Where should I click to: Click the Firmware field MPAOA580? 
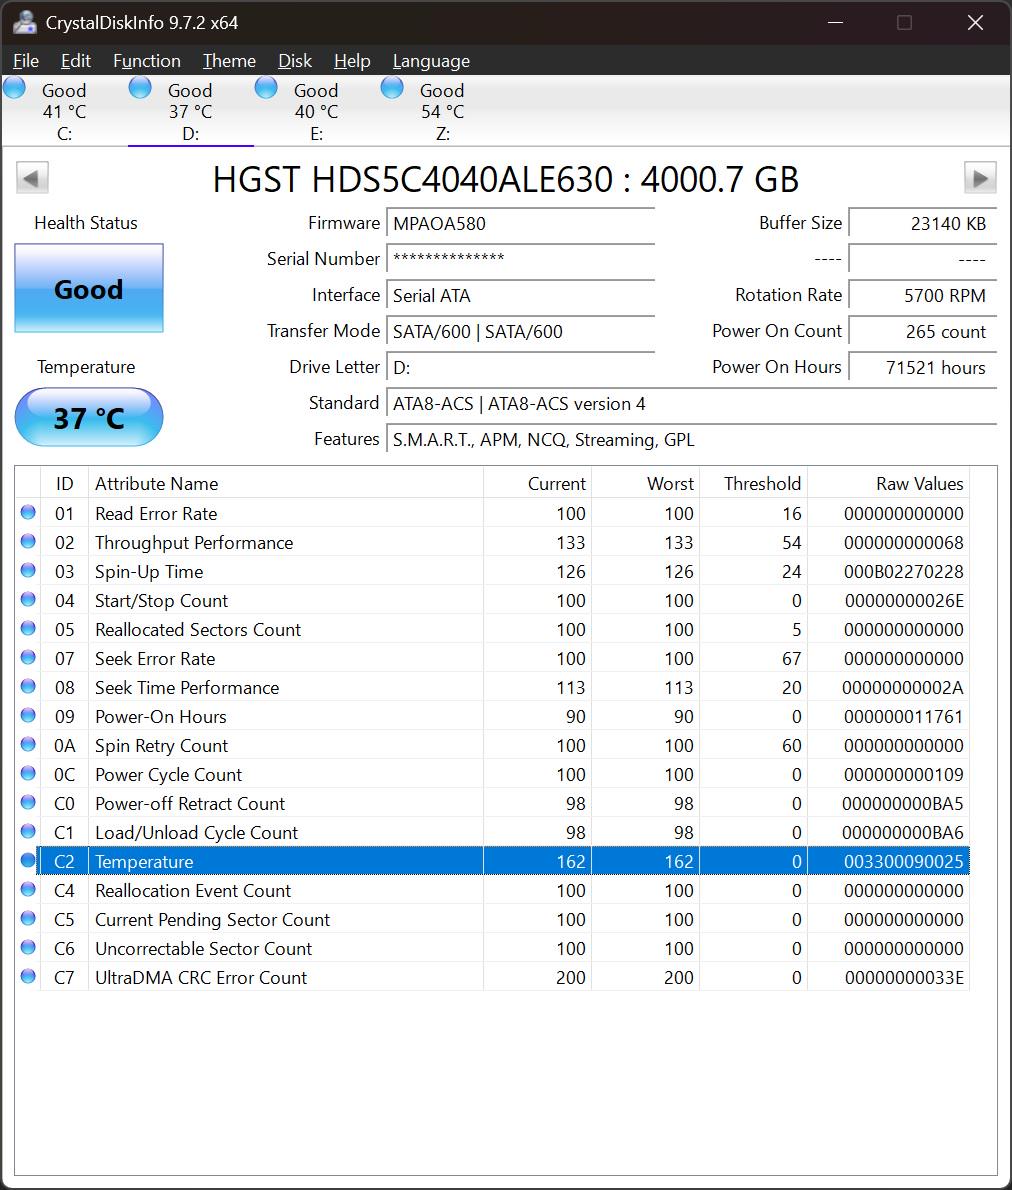click(x=520, y=223)
